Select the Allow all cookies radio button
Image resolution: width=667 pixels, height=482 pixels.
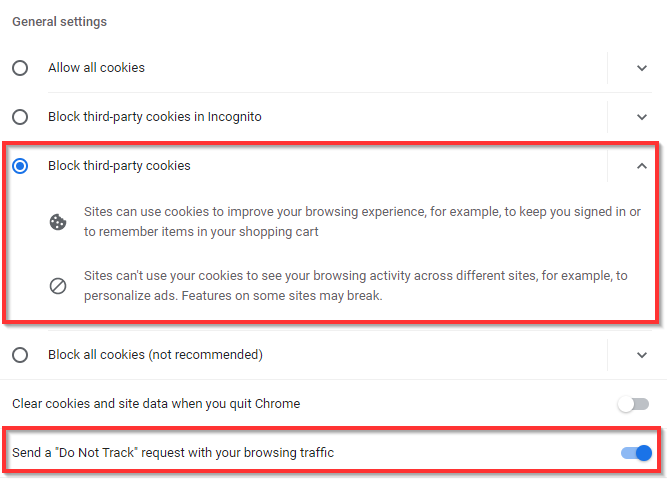point(20,68)
